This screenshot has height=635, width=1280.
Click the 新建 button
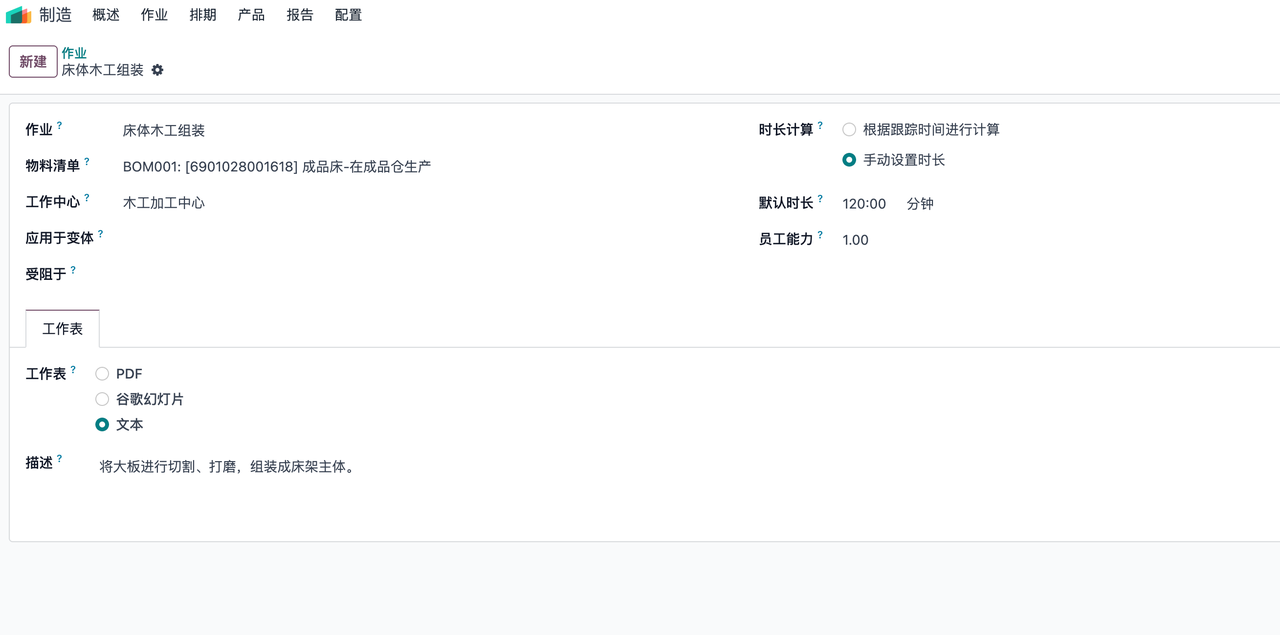click(x=33, y=62)
